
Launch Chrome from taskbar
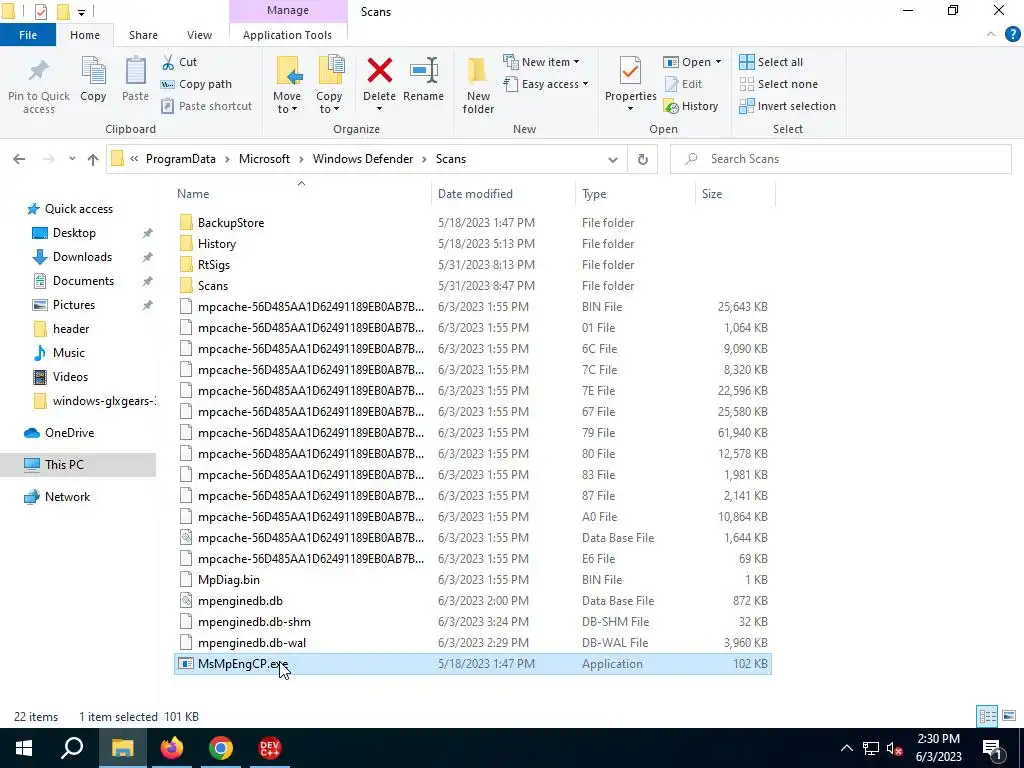[221, 748]
